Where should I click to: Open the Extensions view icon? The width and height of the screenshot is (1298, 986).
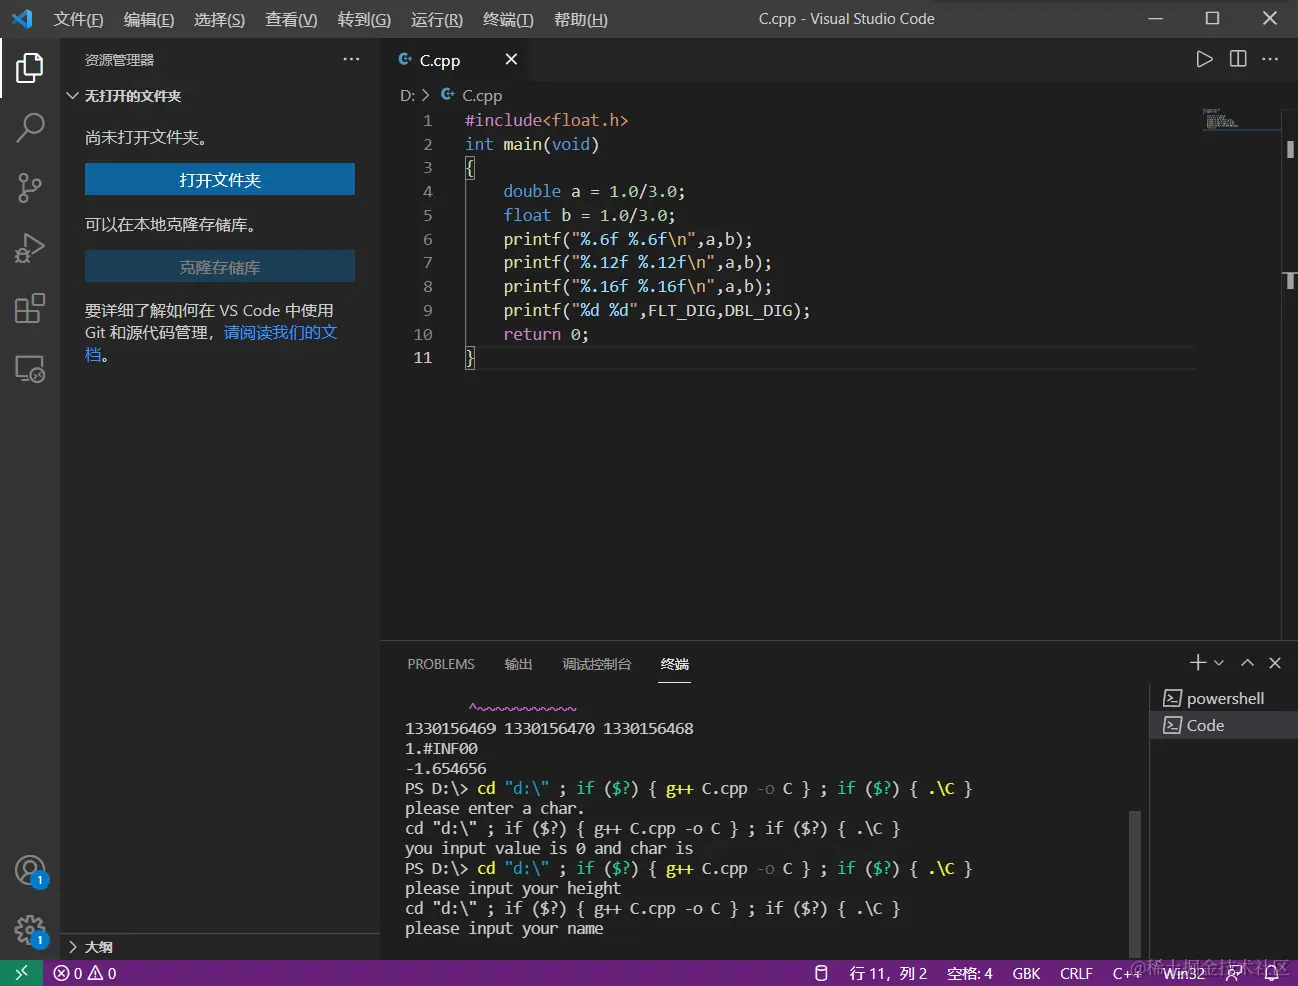click(x=30, y=308)
